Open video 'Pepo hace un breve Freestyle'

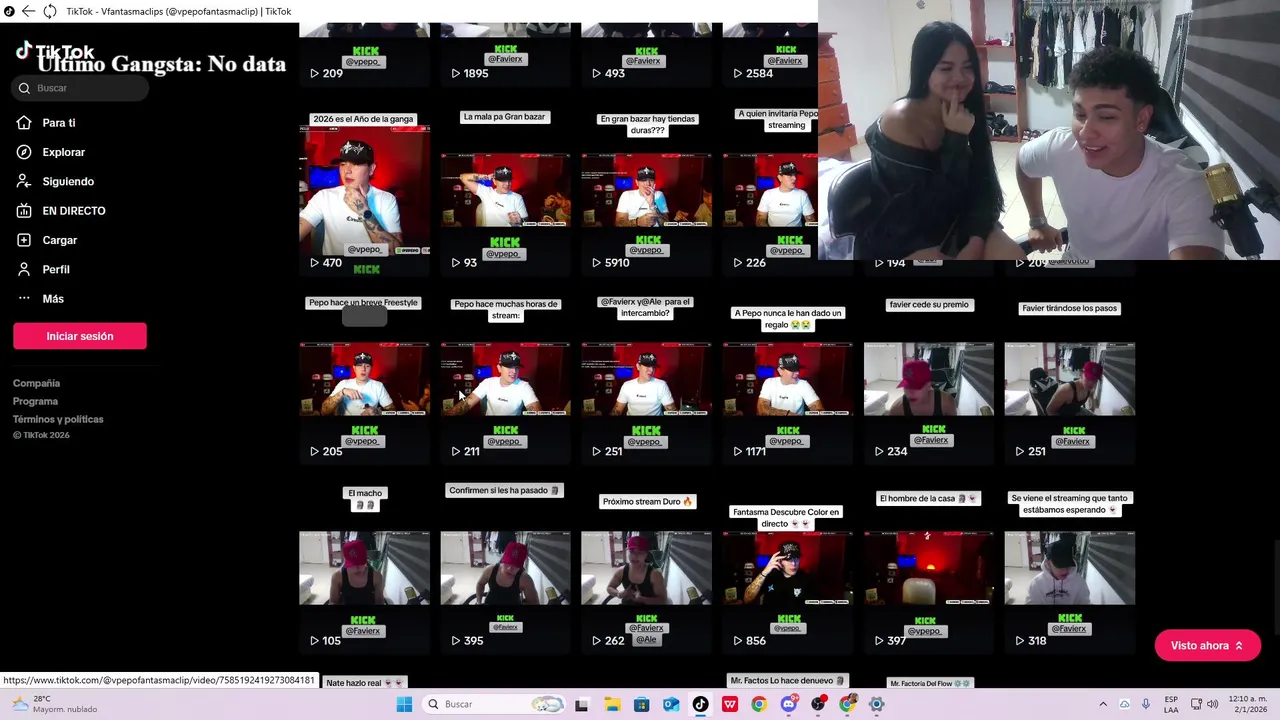tap(364, 379)
